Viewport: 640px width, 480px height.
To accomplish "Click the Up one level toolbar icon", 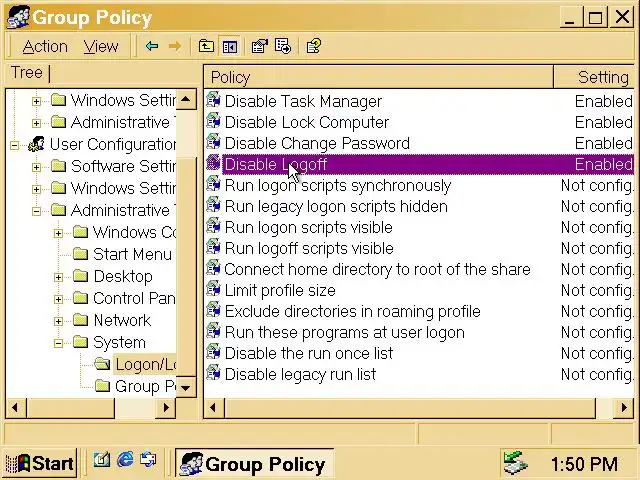I will point(206,46).
